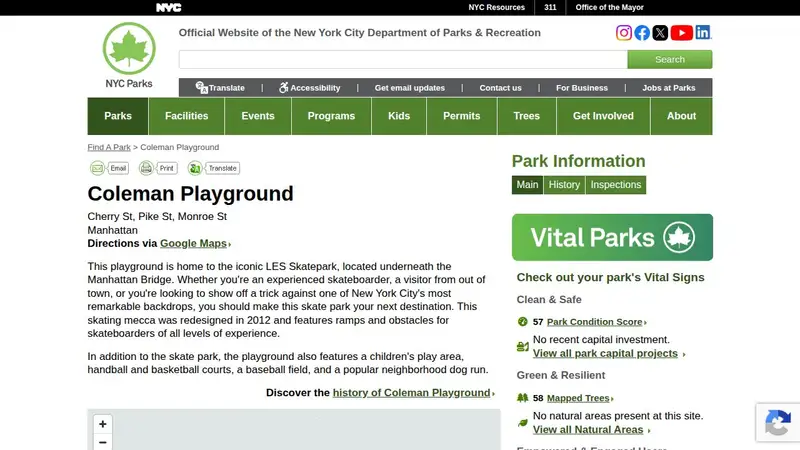Open Get email updates link
800x450 pixels.
pos(410,88)
